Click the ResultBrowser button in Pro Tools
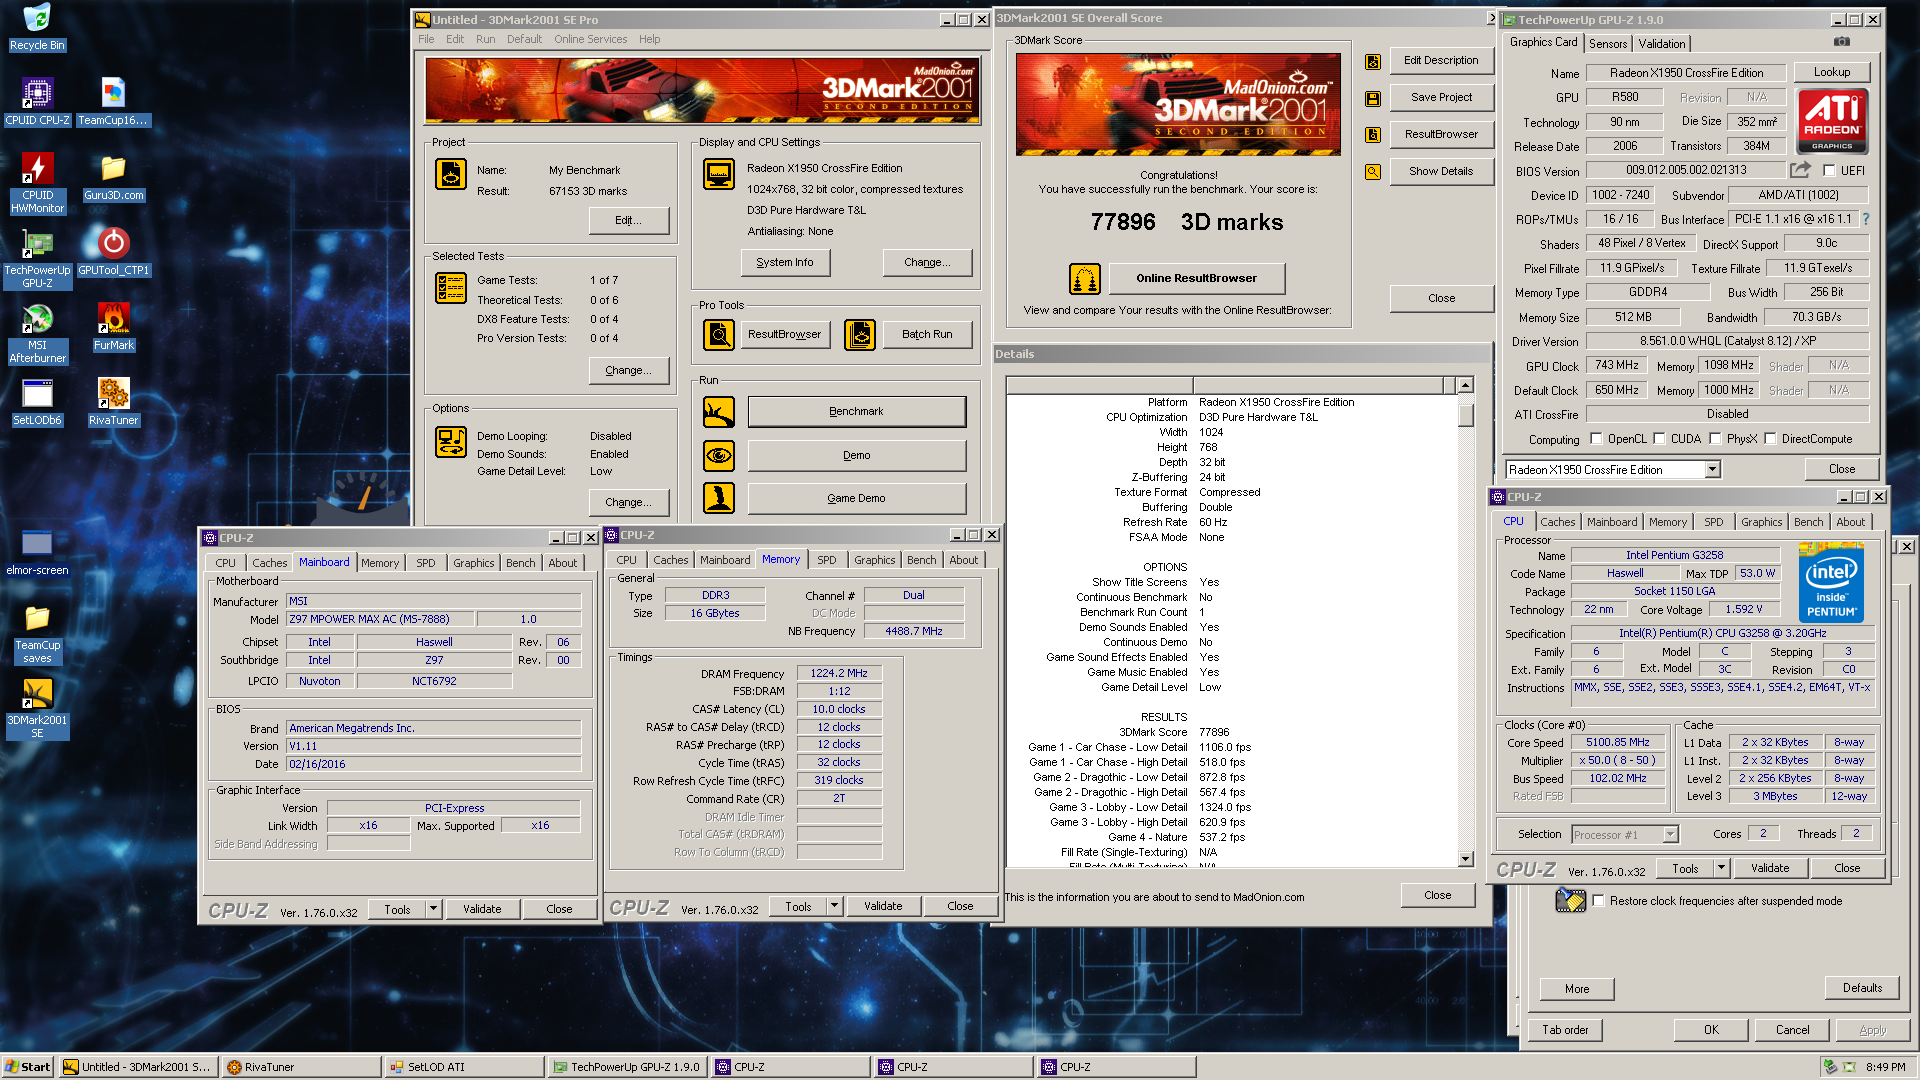The width and height of the screenshot is (1920, 1080). coord(784,335)
